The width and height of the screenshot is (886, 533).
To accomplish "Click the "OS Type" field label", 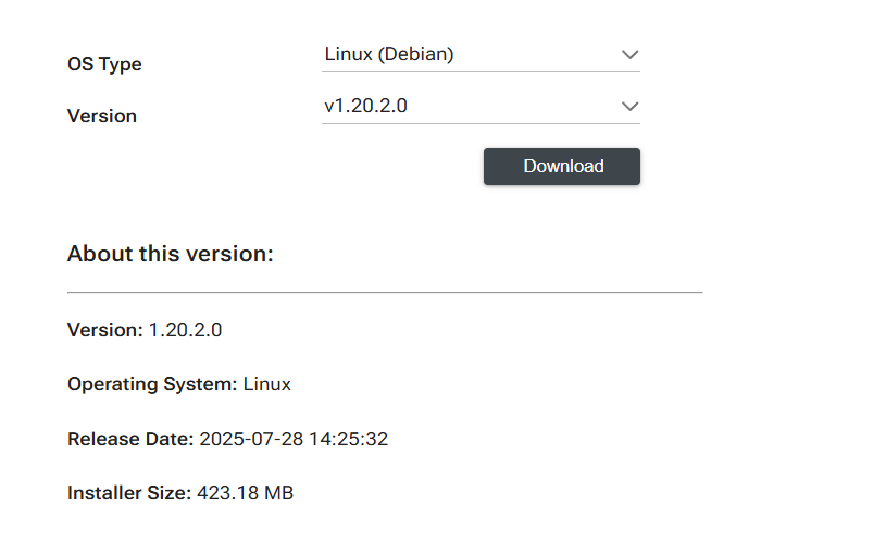I will pyautogui.click(x=104, y=64).
